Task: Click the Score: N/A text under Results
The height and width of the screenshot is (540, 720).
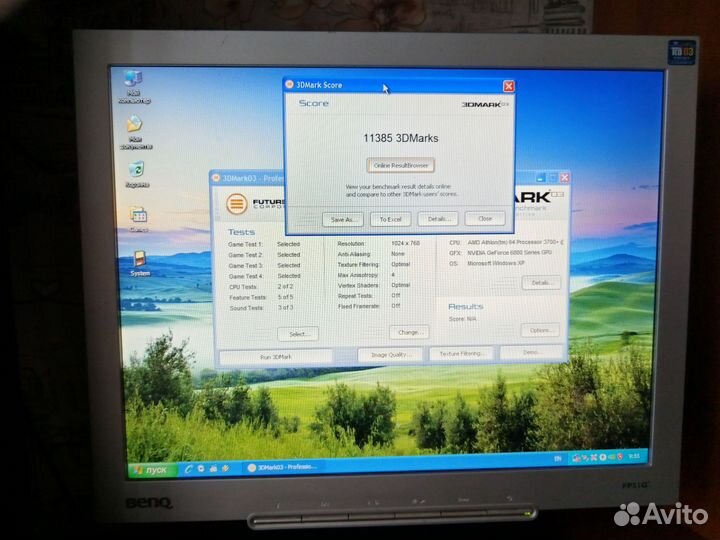Action: point(462,319)
